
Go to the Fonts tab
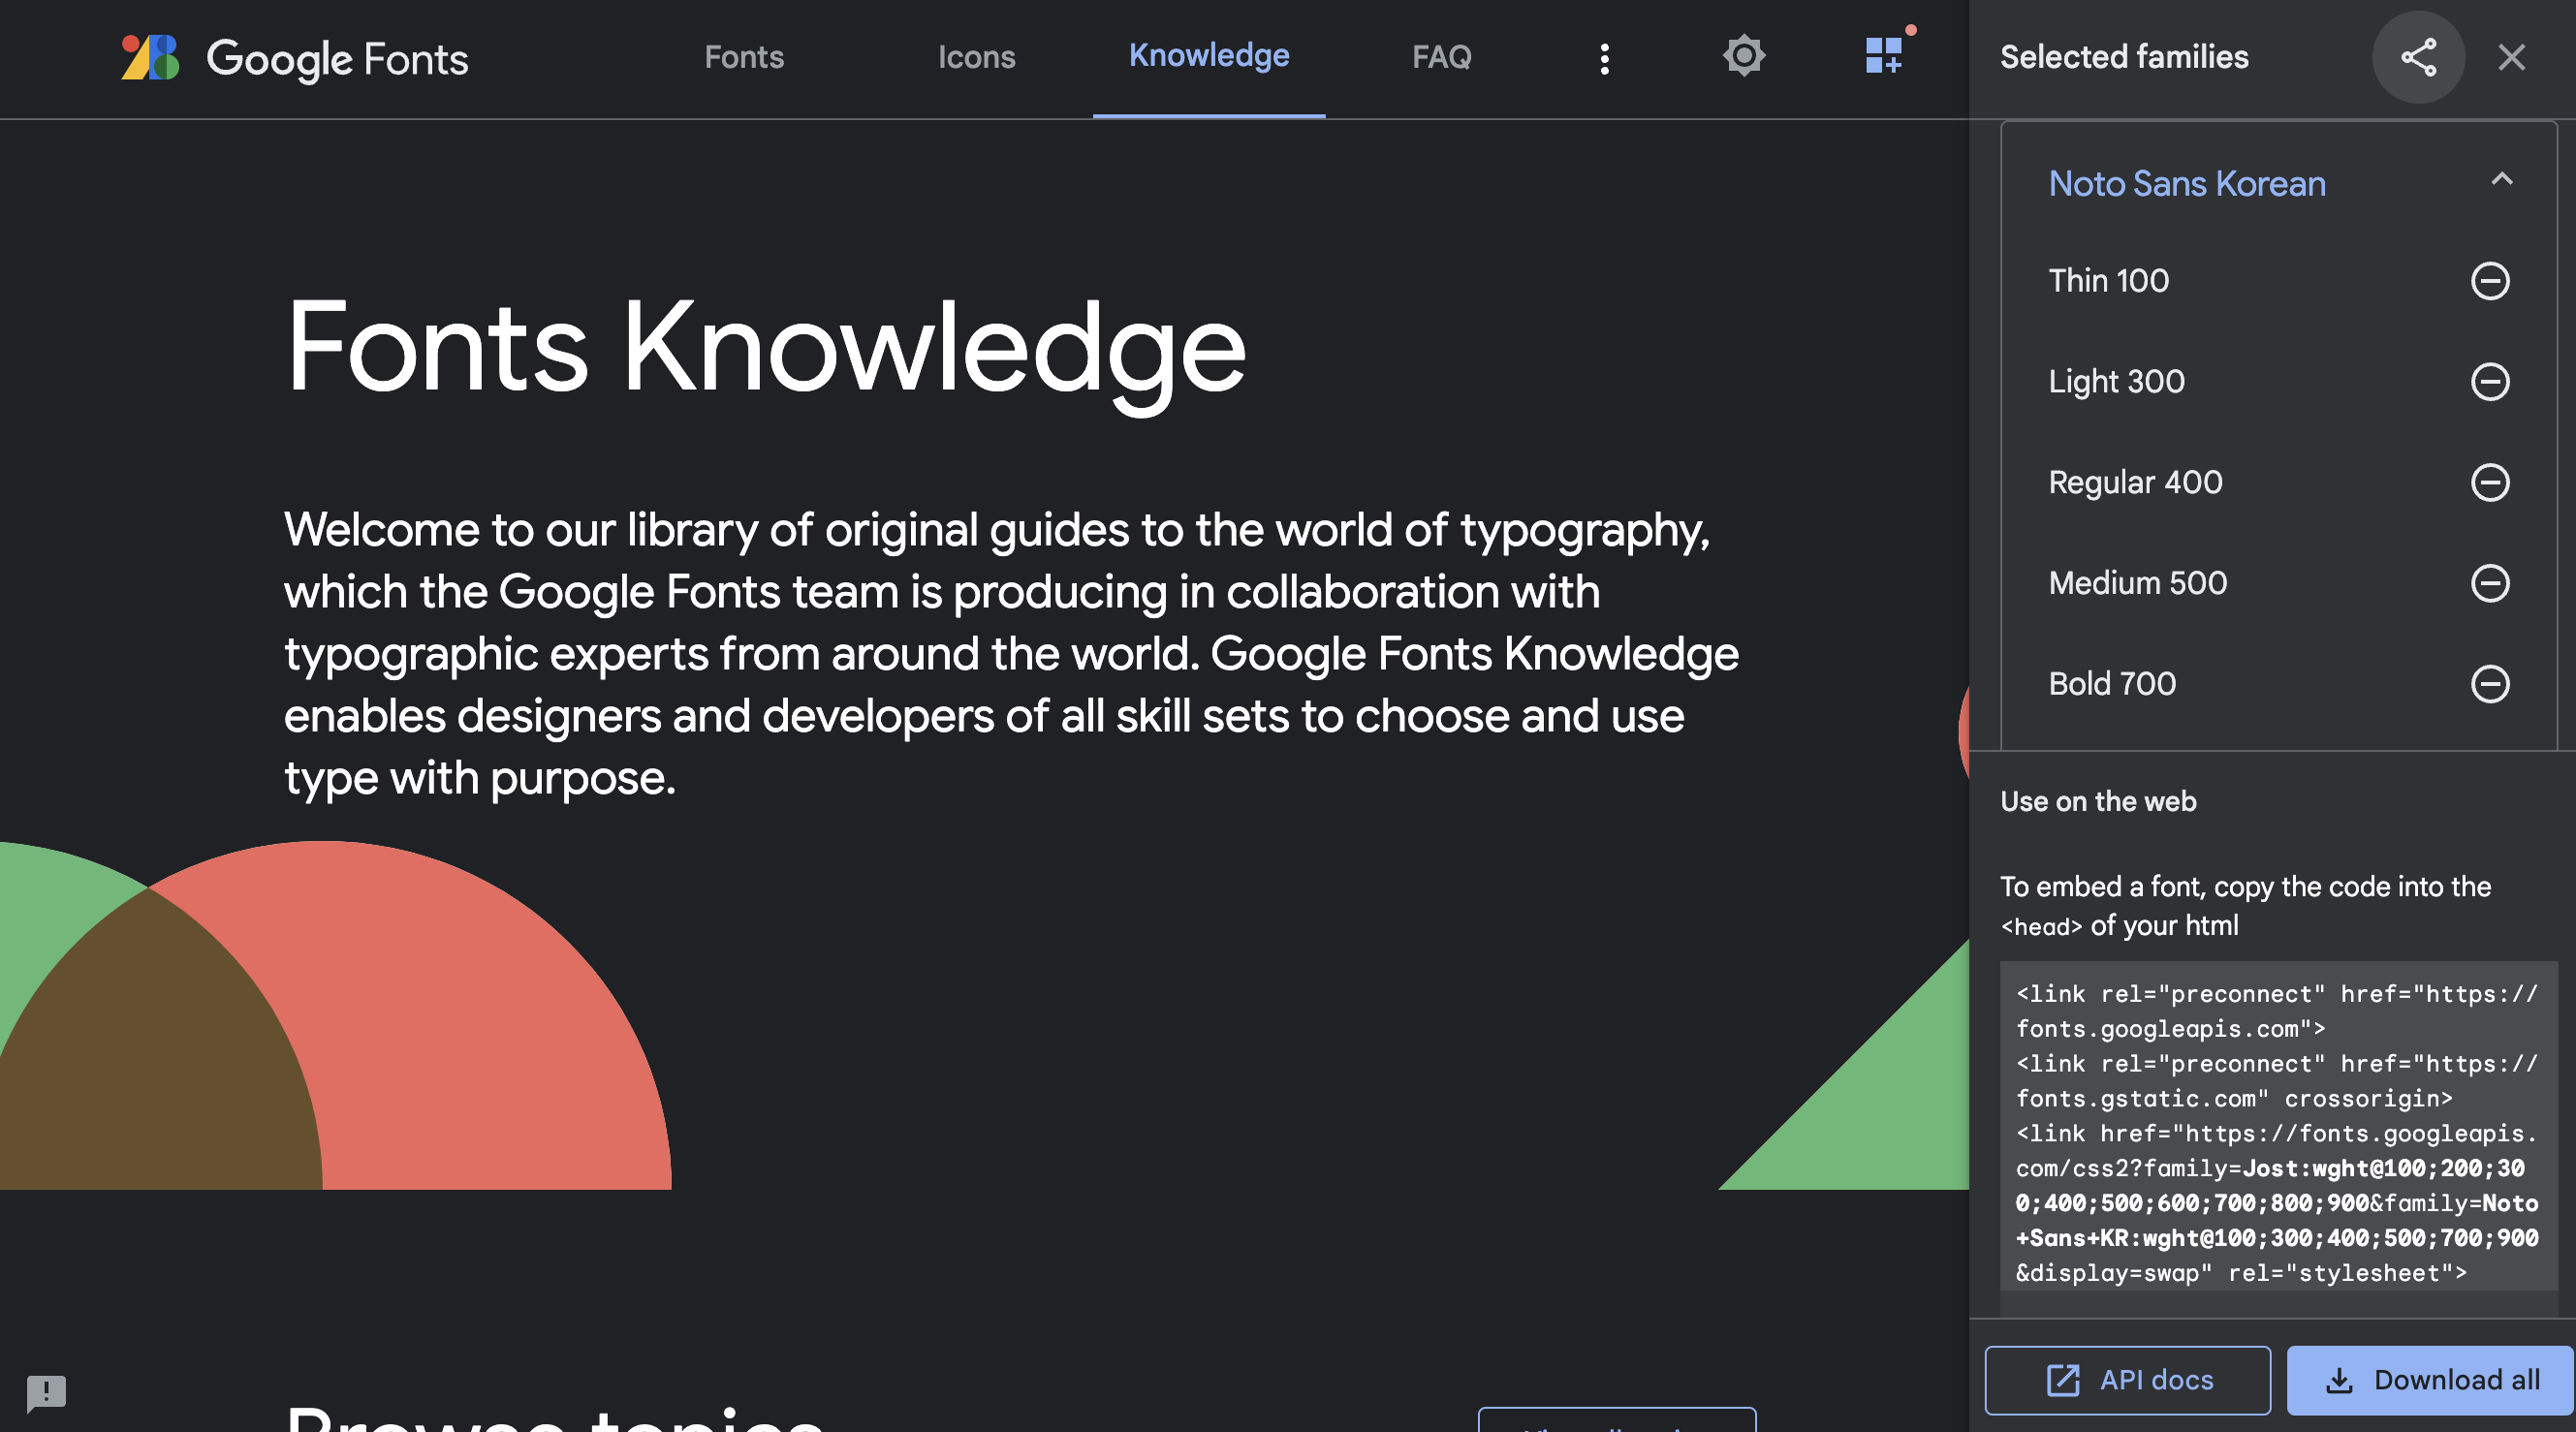pyautogui.click(x=744, y=57)
